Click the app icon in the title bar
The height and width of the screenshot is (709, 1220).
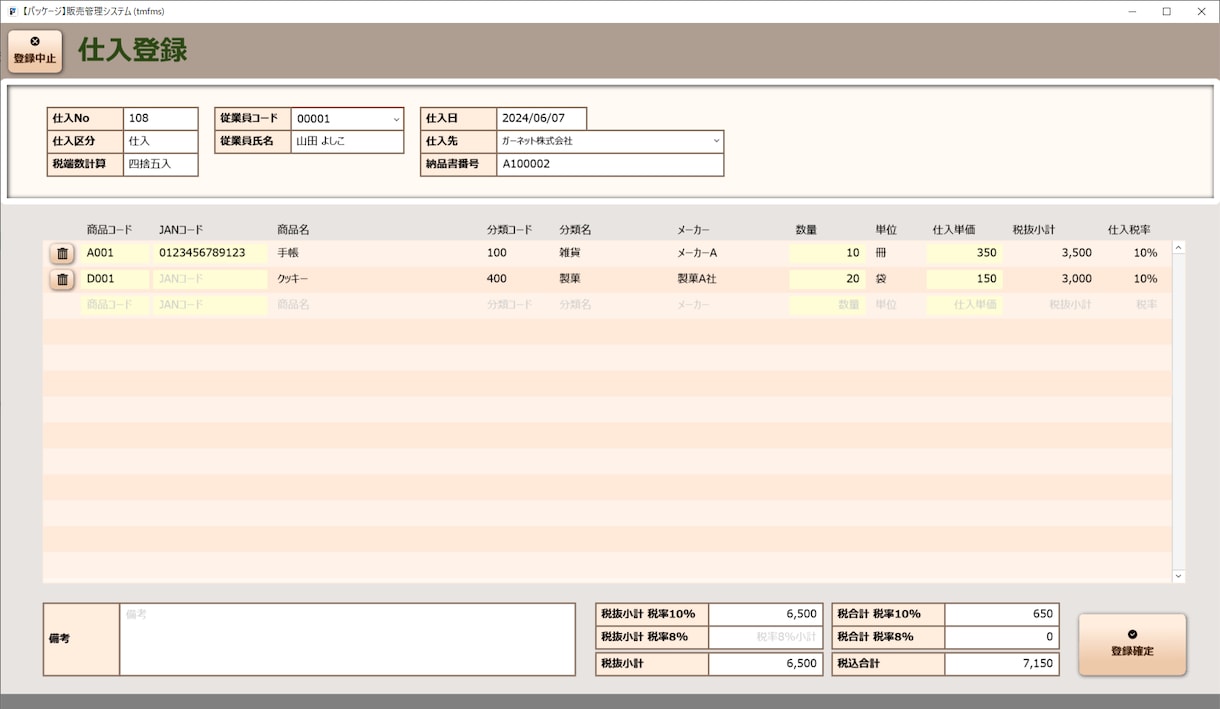[x=11, y=11]
